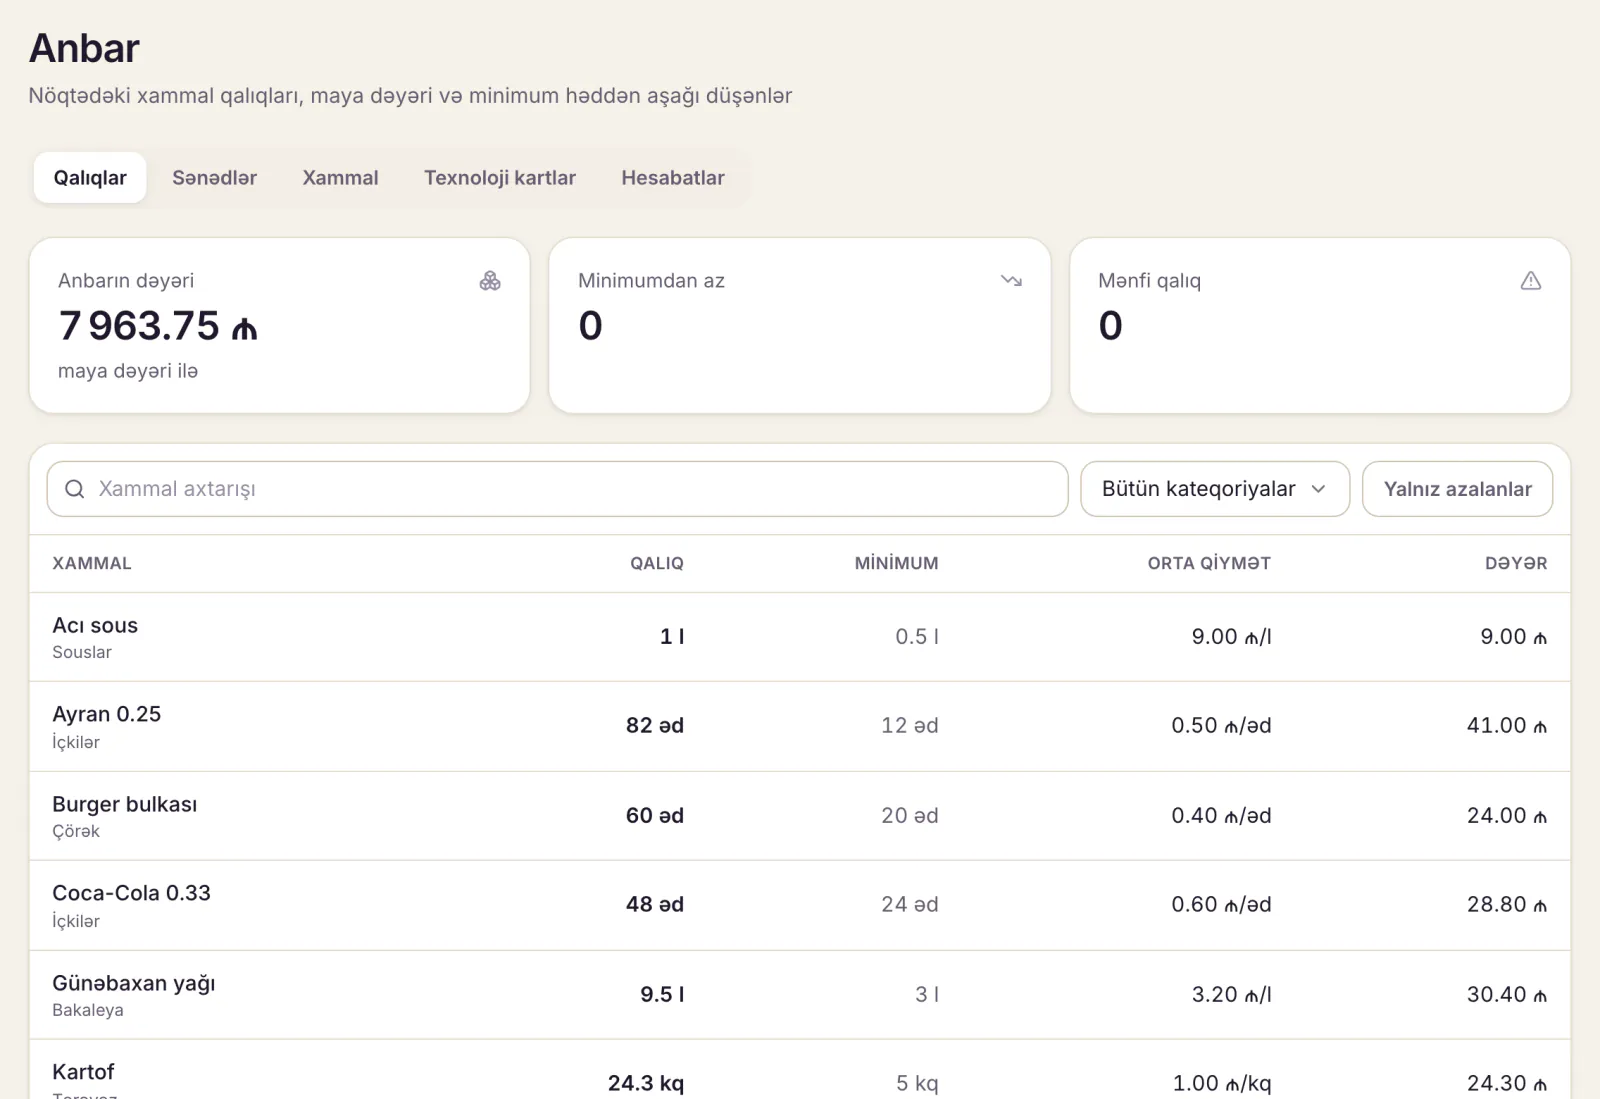Click the Minimumdan az card label

point(651,281)
